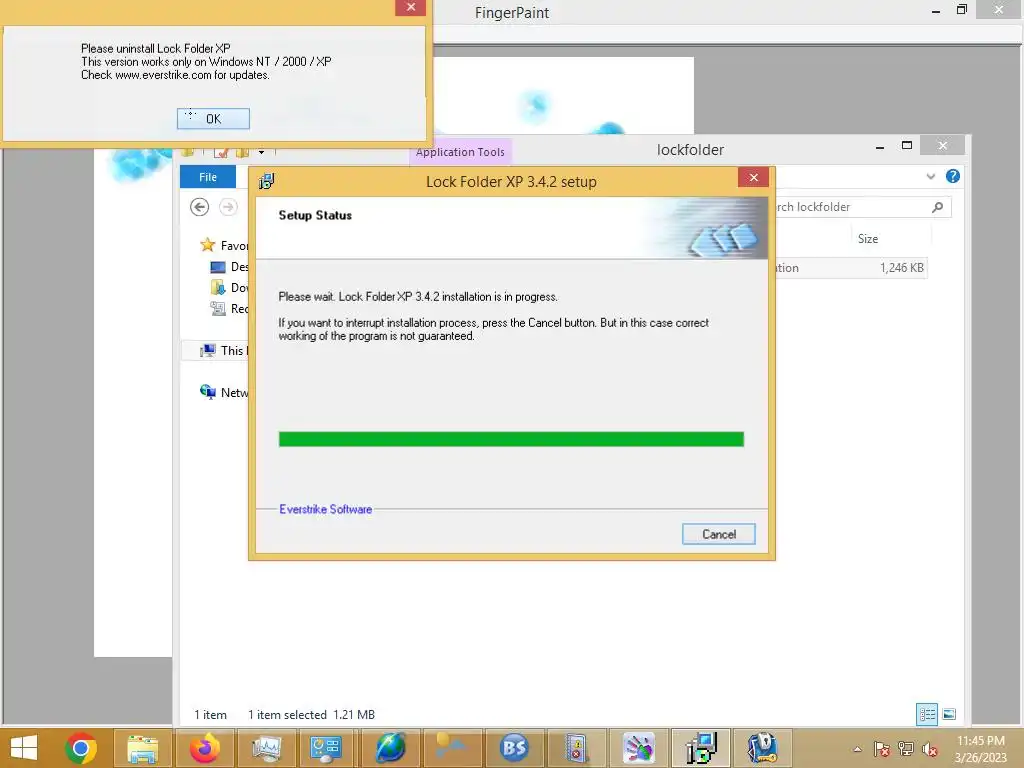Open the BS taskbar application icon
The image size is (1024, 768).
point(515,748)
